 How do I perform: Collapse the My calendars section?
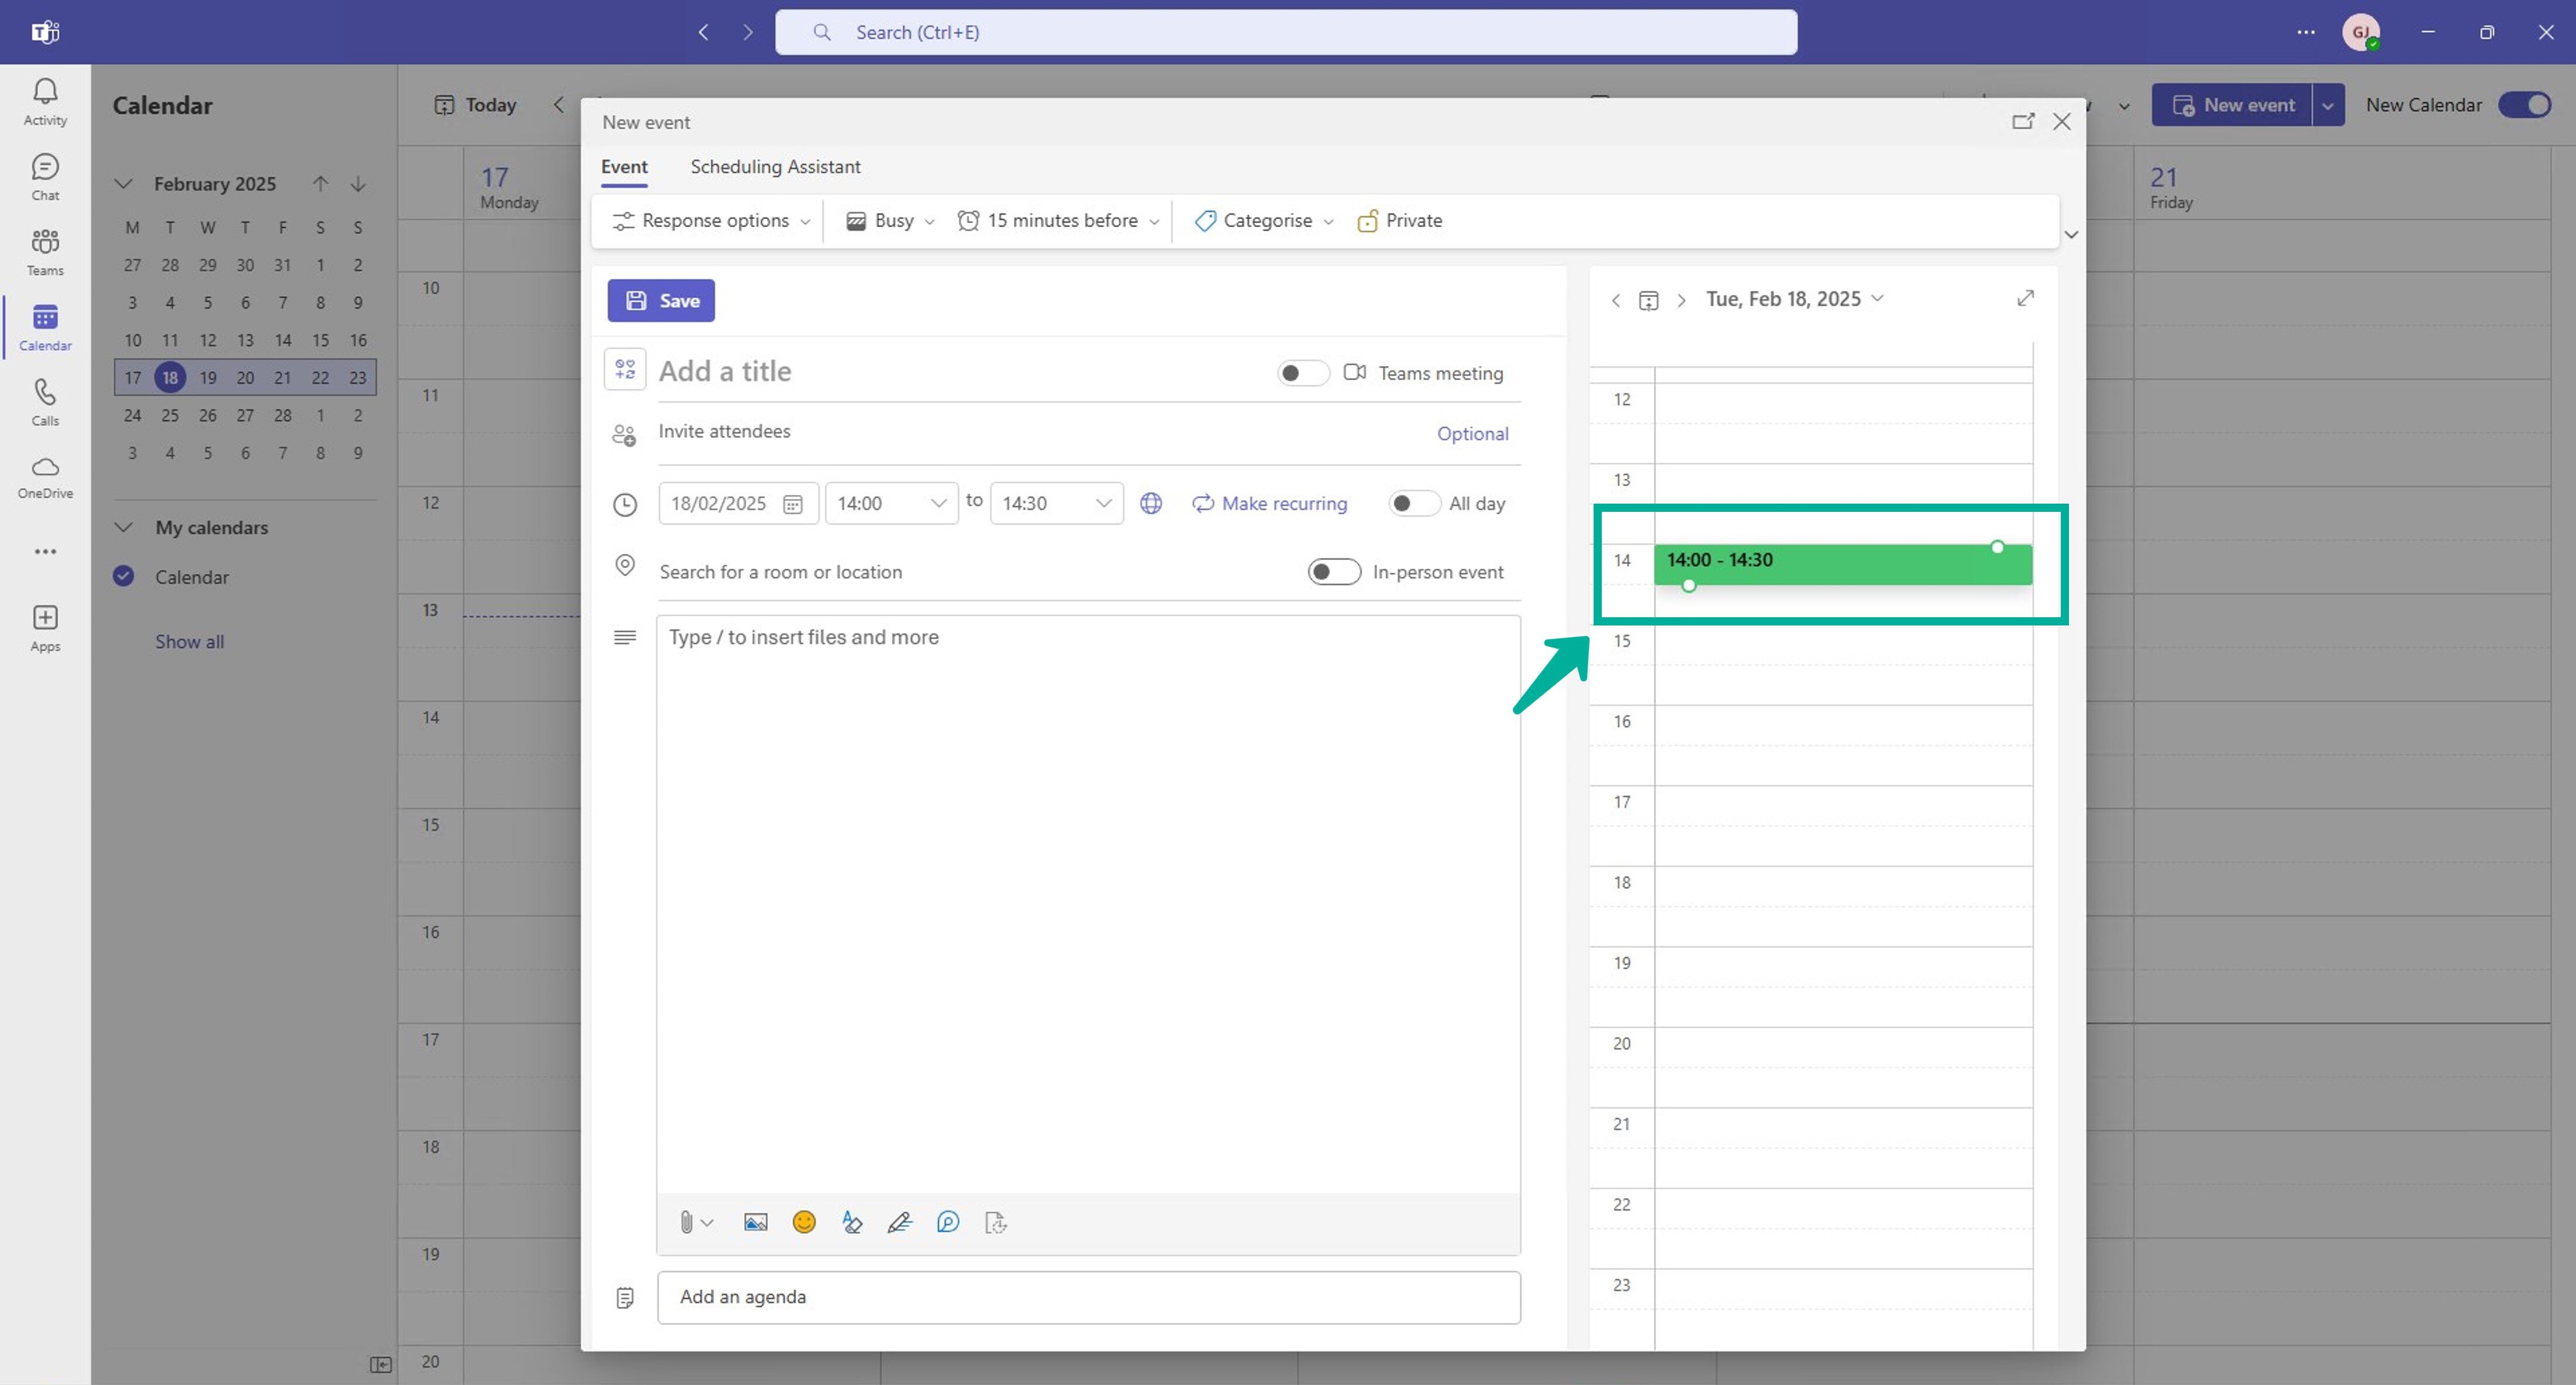(x=124, y=527)
